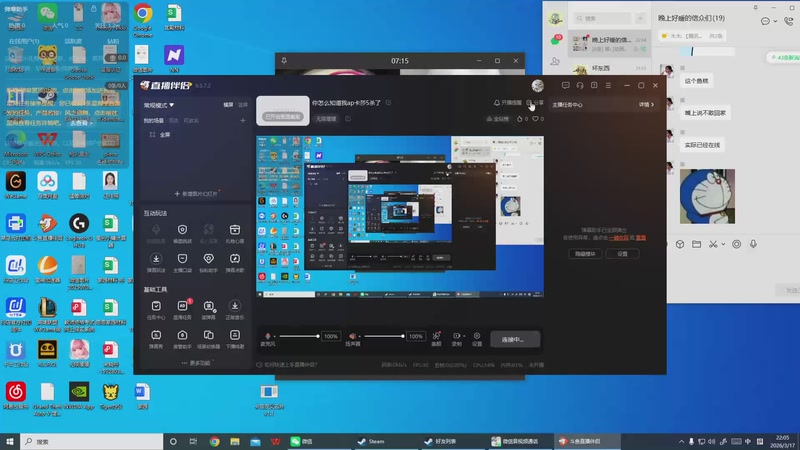
Task: Open the 场景切换器 tool icon
Action: pos(209,335)
